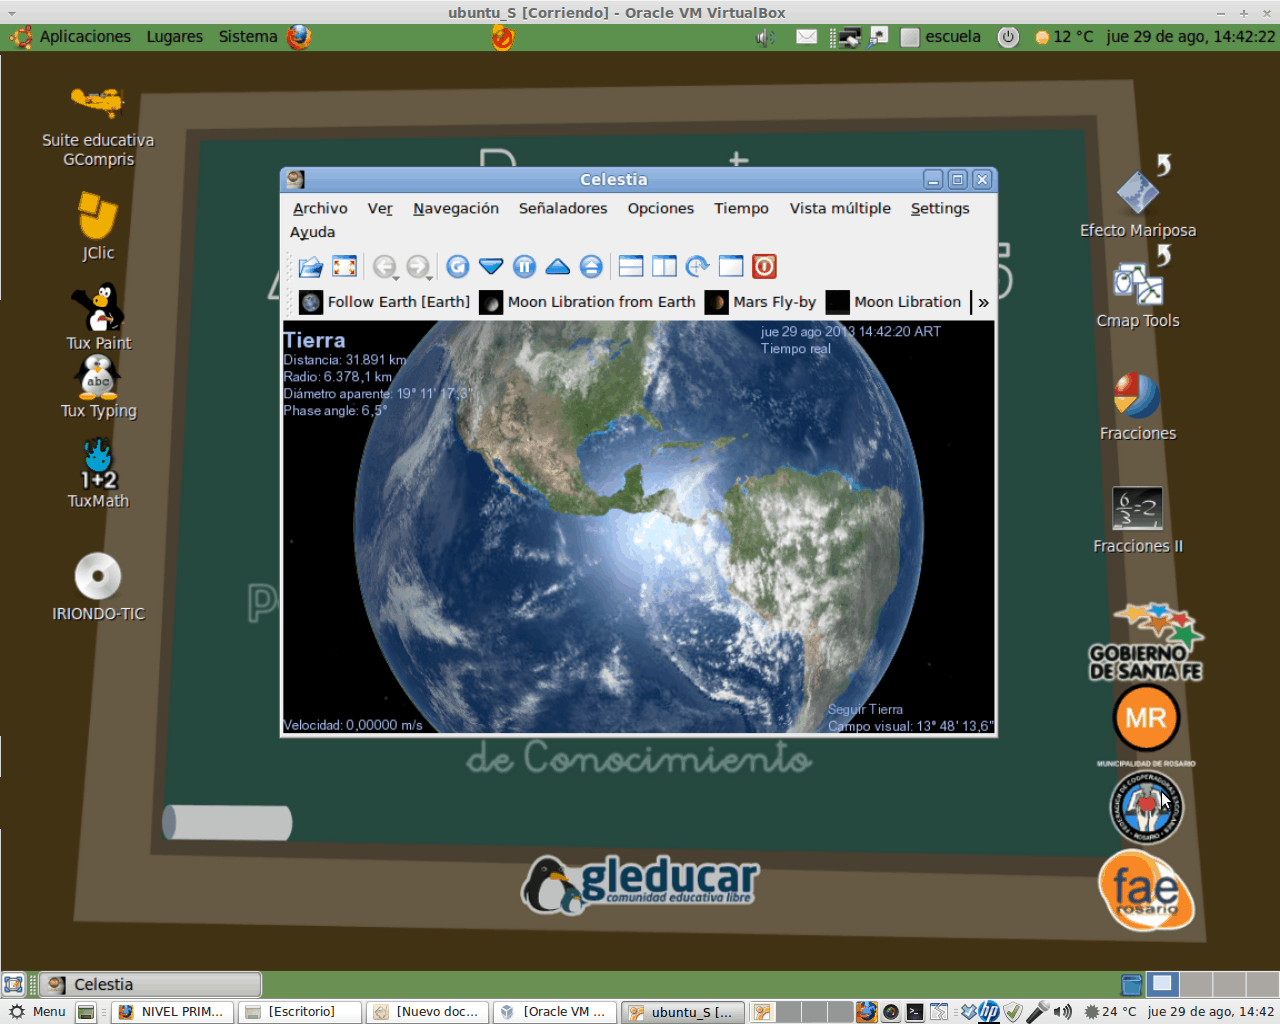Open the Navegación menu

coord(455,208)
